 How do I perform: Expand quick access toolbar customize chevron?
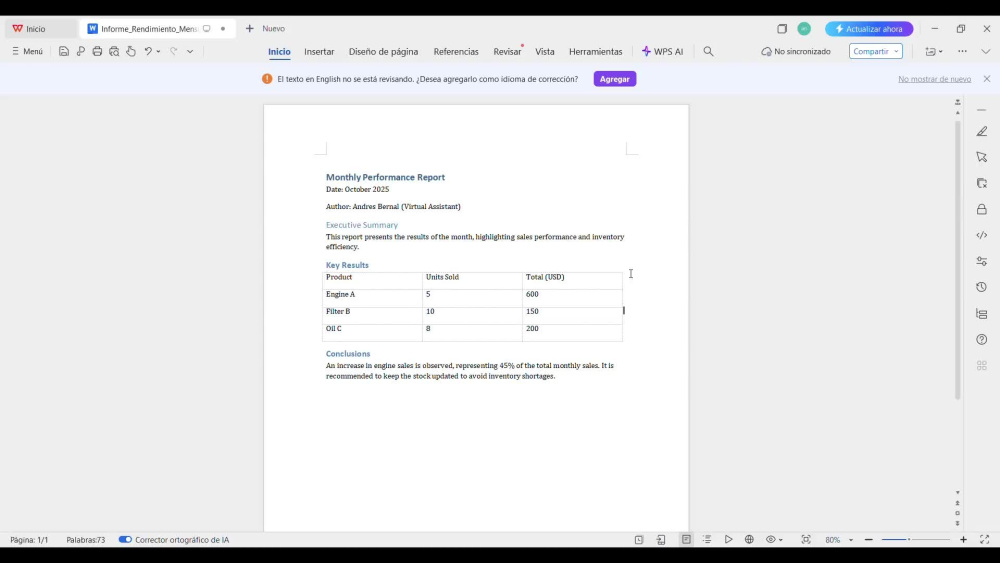(190, 52)
